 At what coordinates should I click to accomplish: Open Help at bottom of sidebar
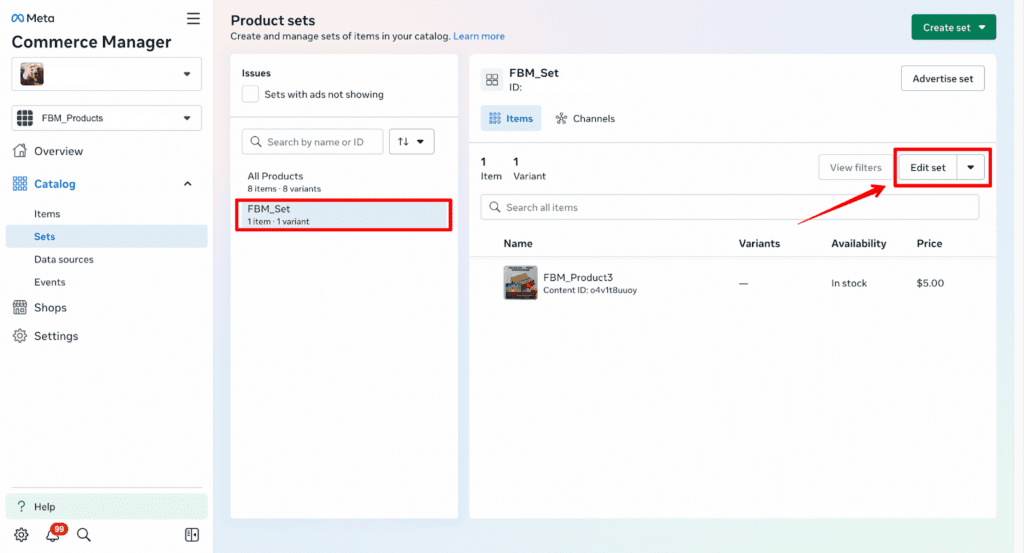[106, 507]
